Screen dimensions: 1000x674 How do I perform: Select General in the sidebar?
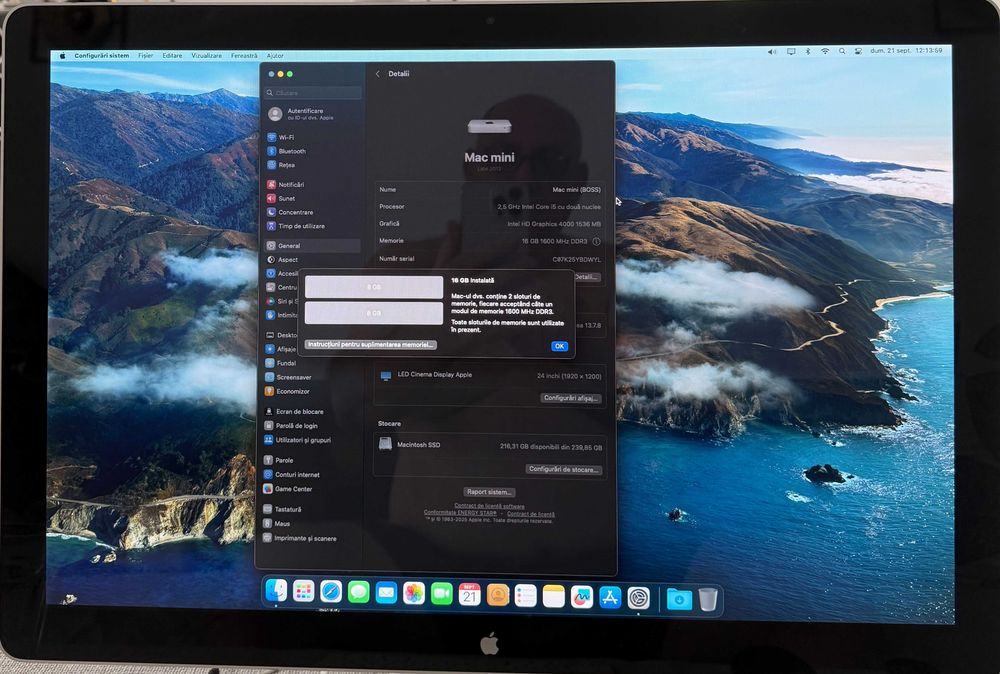click(313, 245)
